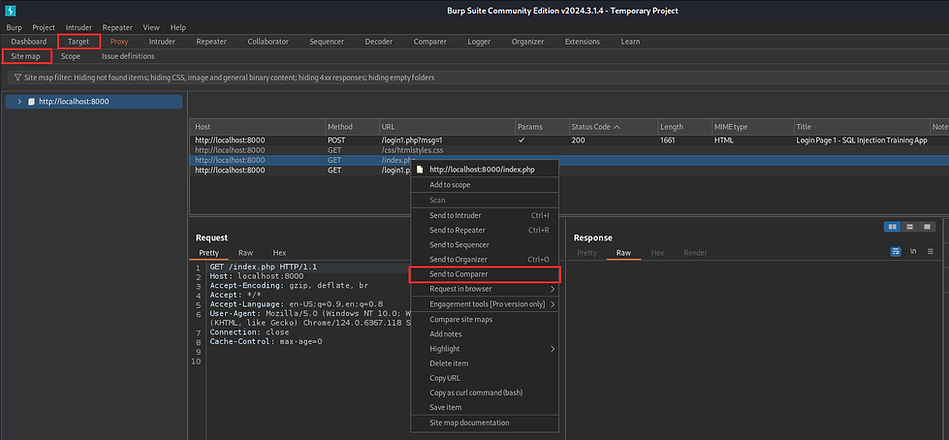The height and width of the screenshot is (440, 949).
Task: Open the Help menu
Action: pos(178,27)
